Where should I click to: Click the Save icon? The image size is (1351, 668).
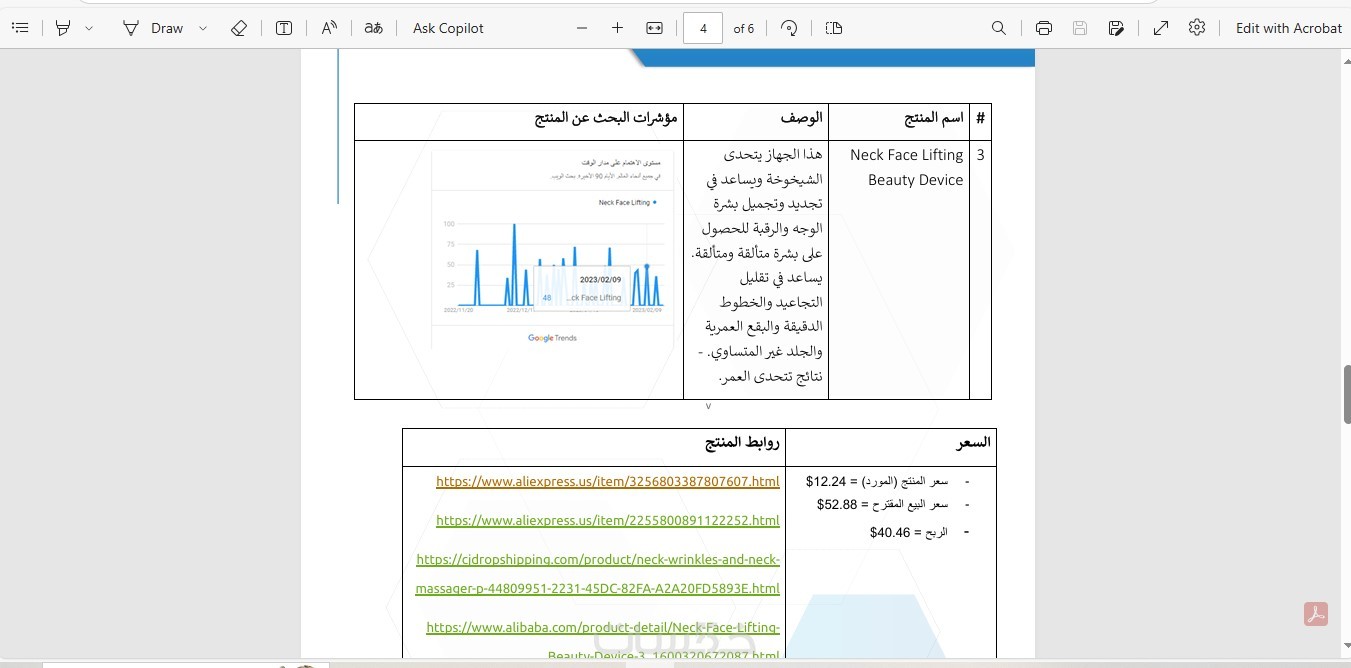[1080, 28]
